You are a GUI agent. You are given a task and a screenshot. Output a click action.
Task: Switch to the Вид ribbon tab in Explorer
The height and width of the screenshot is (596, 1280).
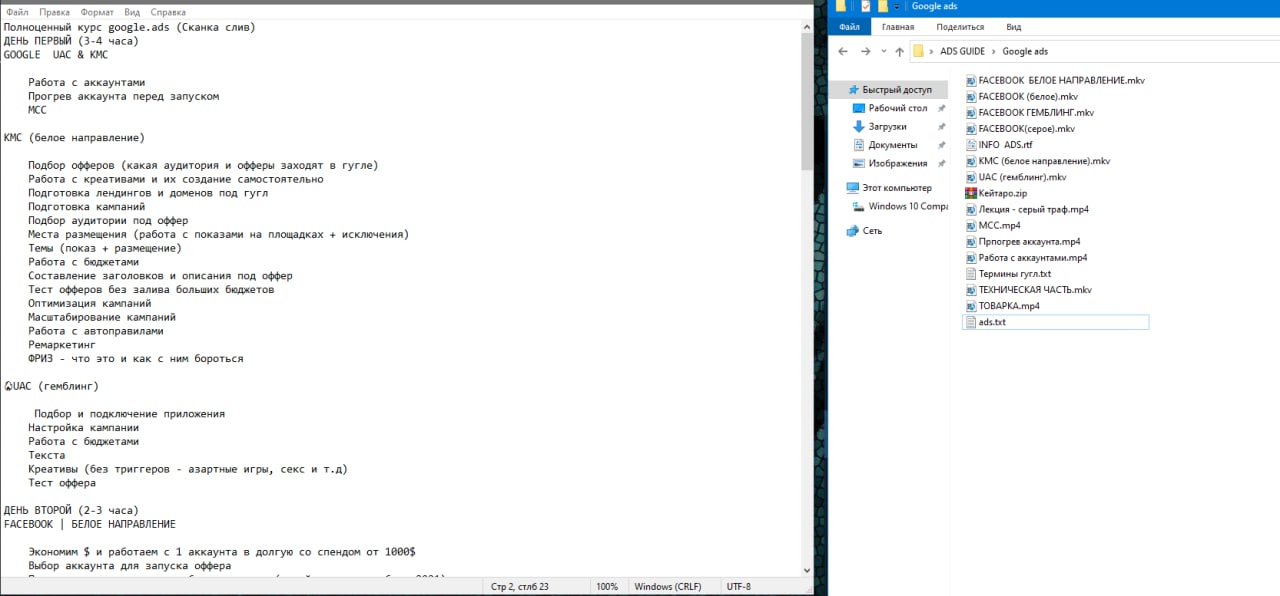(1014, 27)
